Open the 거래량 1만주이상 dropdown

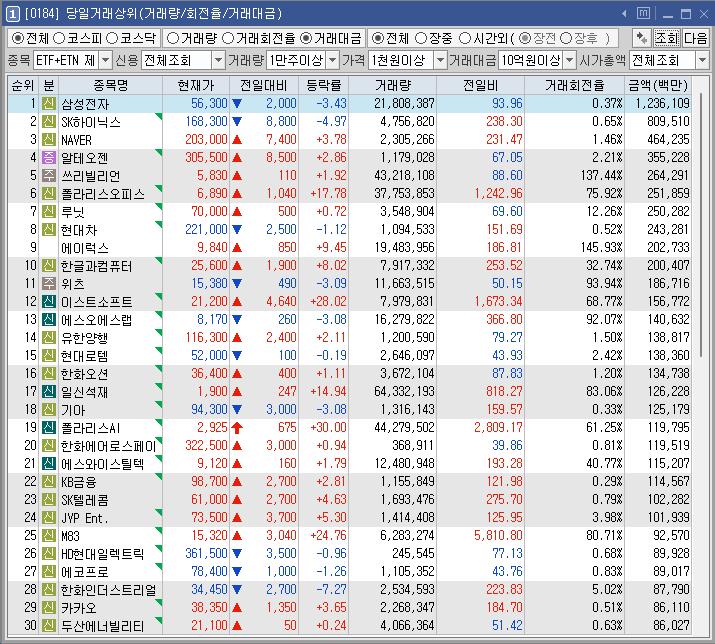[333, 60]
